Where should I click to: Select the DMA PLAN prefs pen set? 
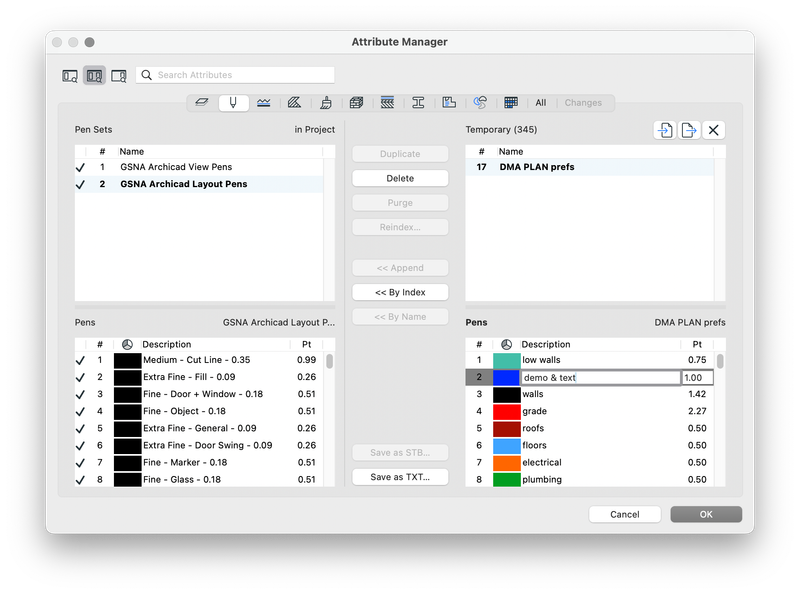(590, 167)
